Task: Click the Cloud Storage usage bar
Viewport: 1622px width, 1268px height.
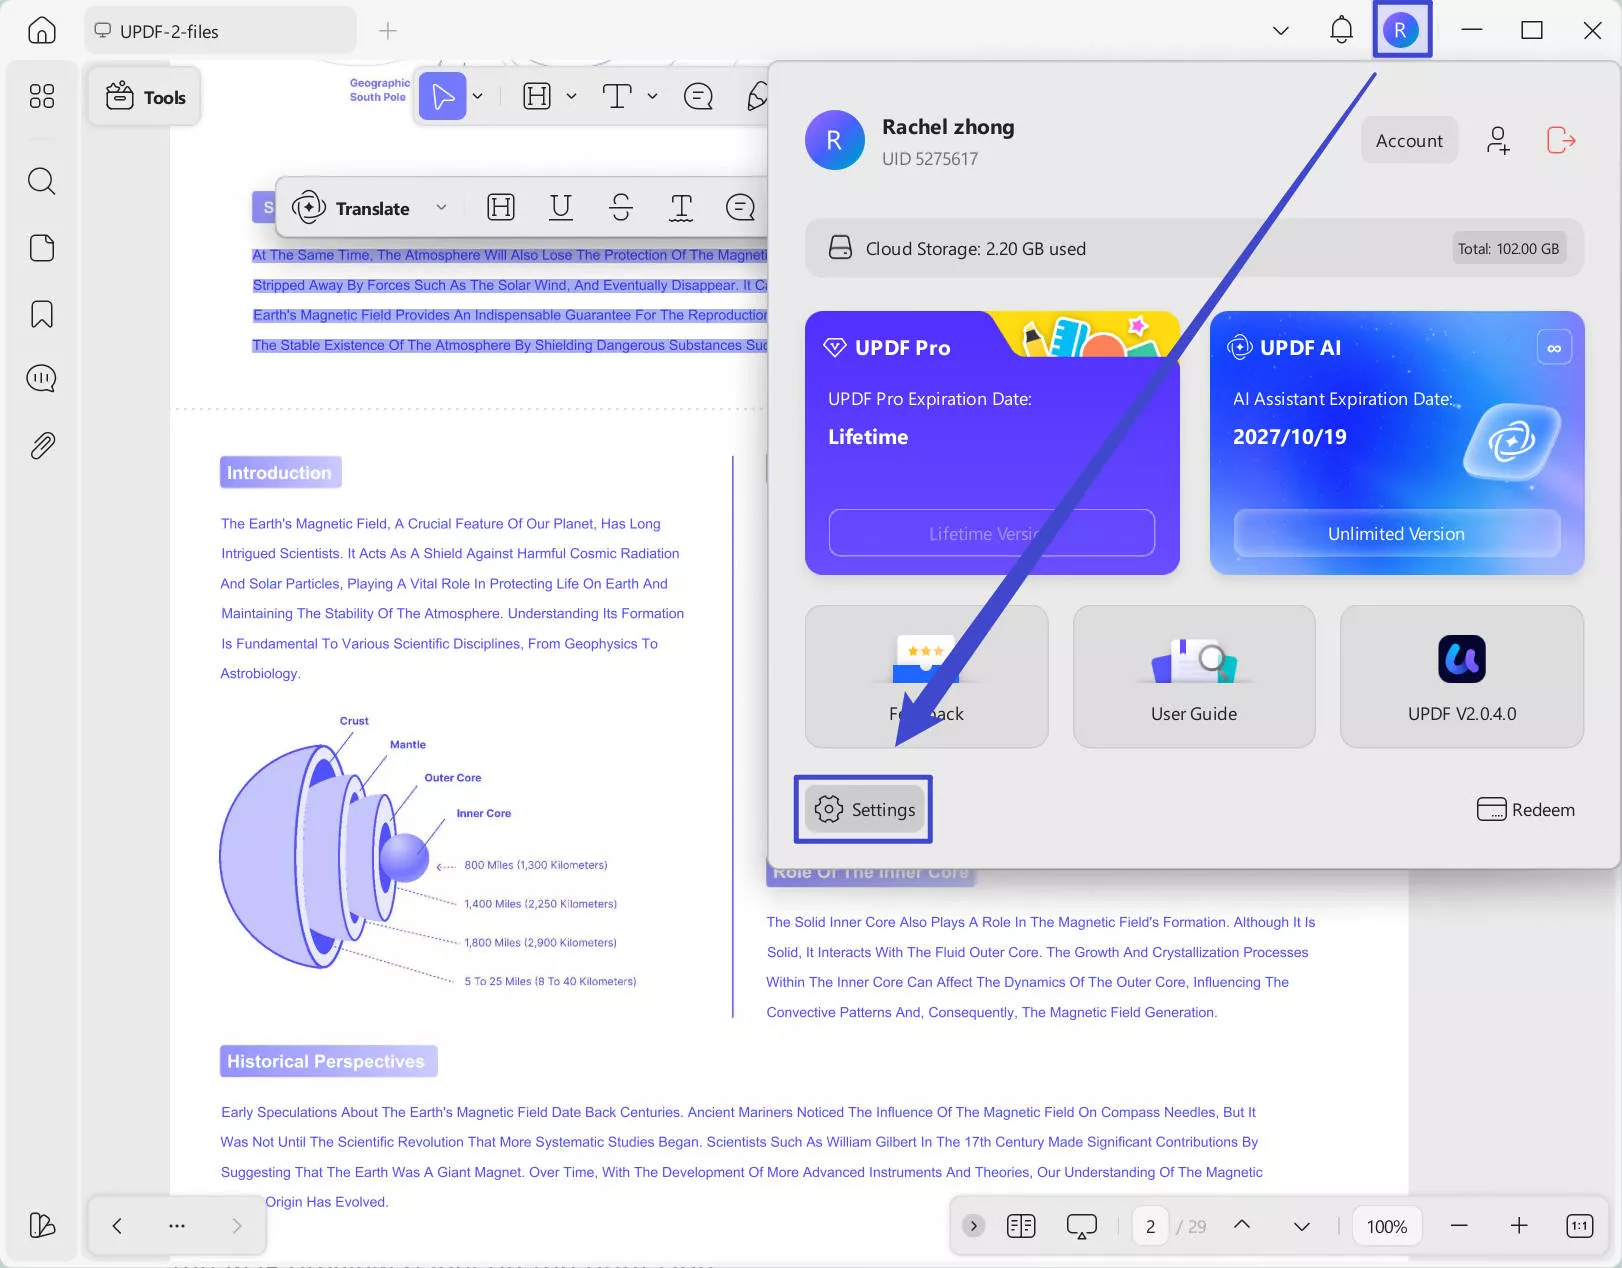Action: (x=1194, y=248)
